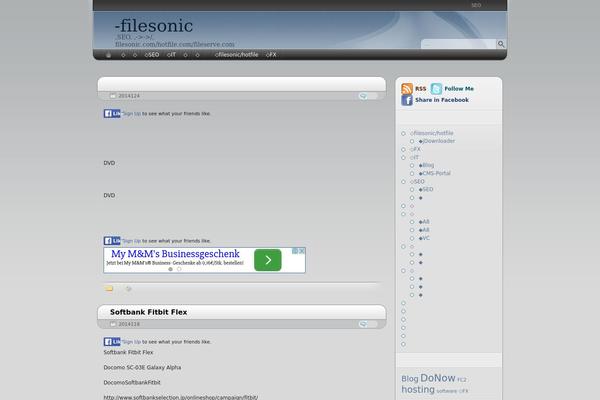Open ◆VC subcategory in the sidebar

424,238
